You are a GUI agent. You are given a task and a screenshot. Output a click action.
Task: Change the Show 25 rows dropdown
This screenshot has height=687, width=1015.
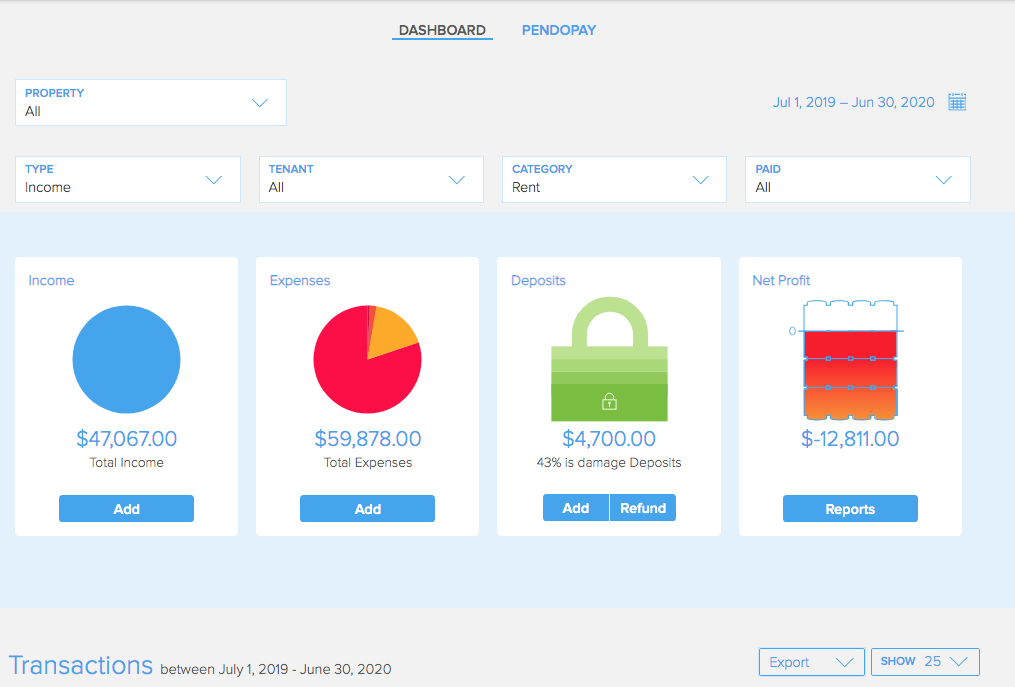click(x=925, y=662)
